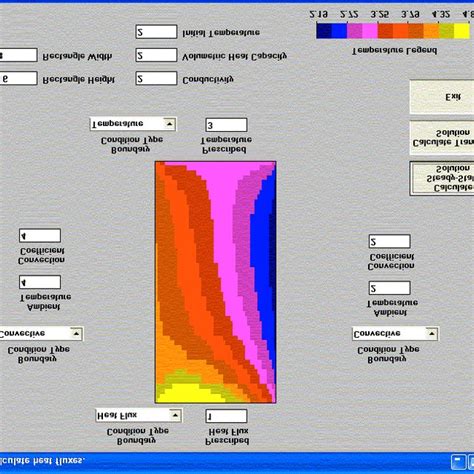The height and width of the screenshot is (474, 474).
Task: Click the Temperature Legend label
Action: [x=395, y=51]
